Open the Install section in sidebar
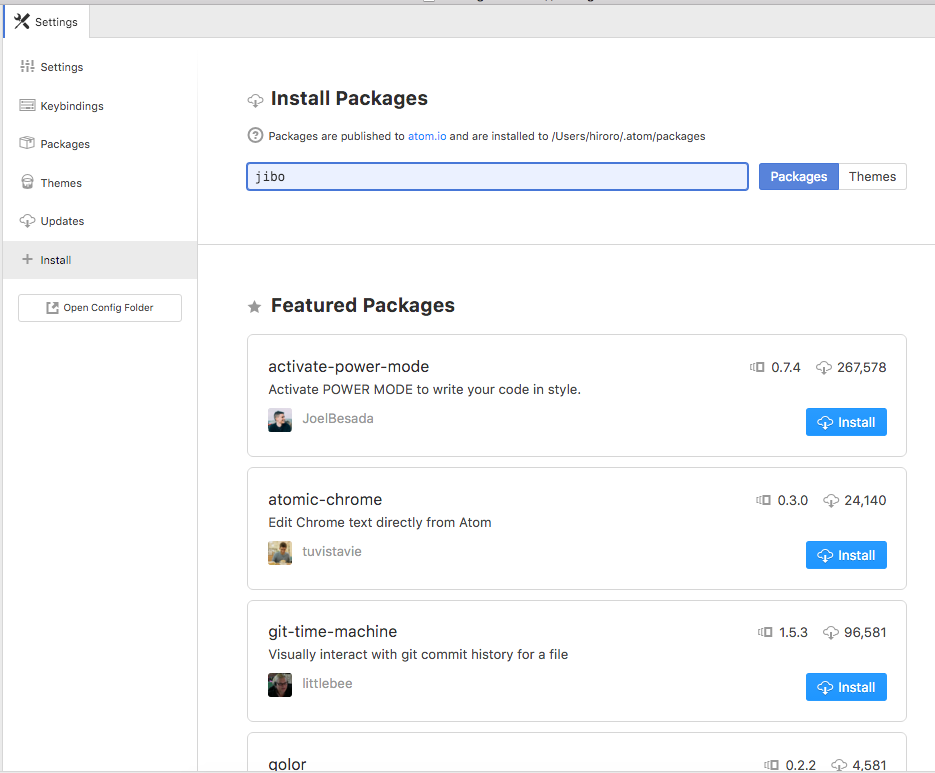The height and width of the screenshot is (773, 935). pyautogui.click(x=56, y=260)
